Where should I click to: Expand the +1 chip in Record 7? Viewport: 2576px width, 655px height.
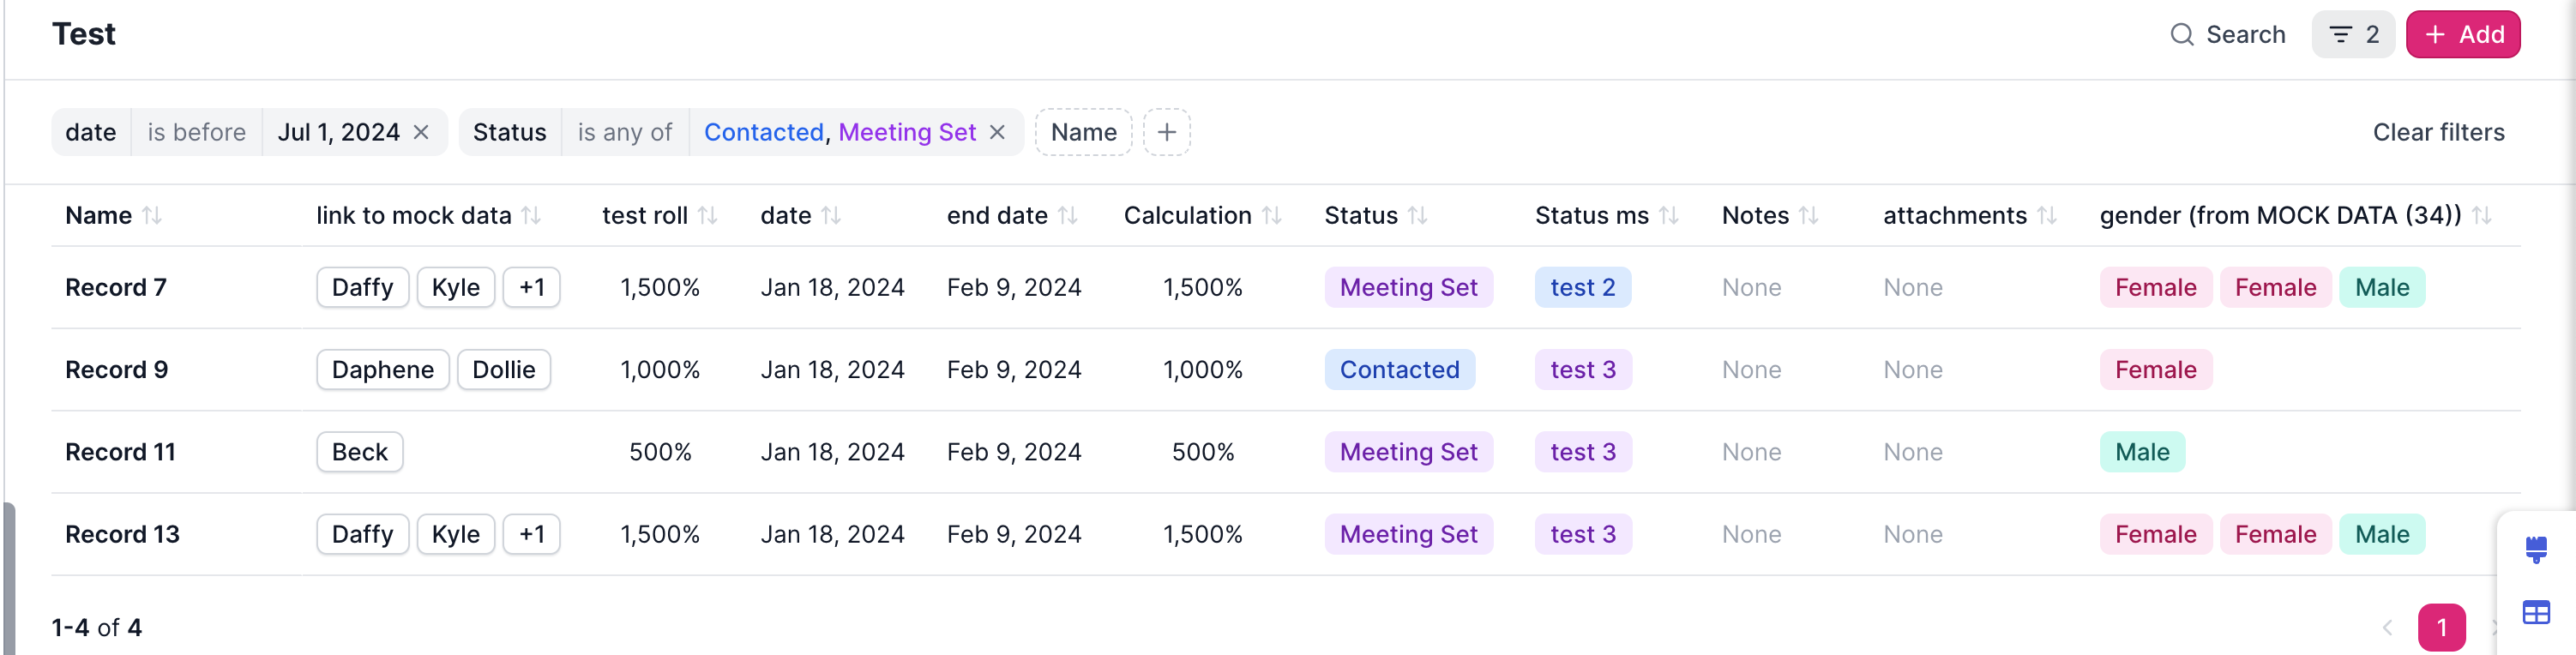click(531, 288)
